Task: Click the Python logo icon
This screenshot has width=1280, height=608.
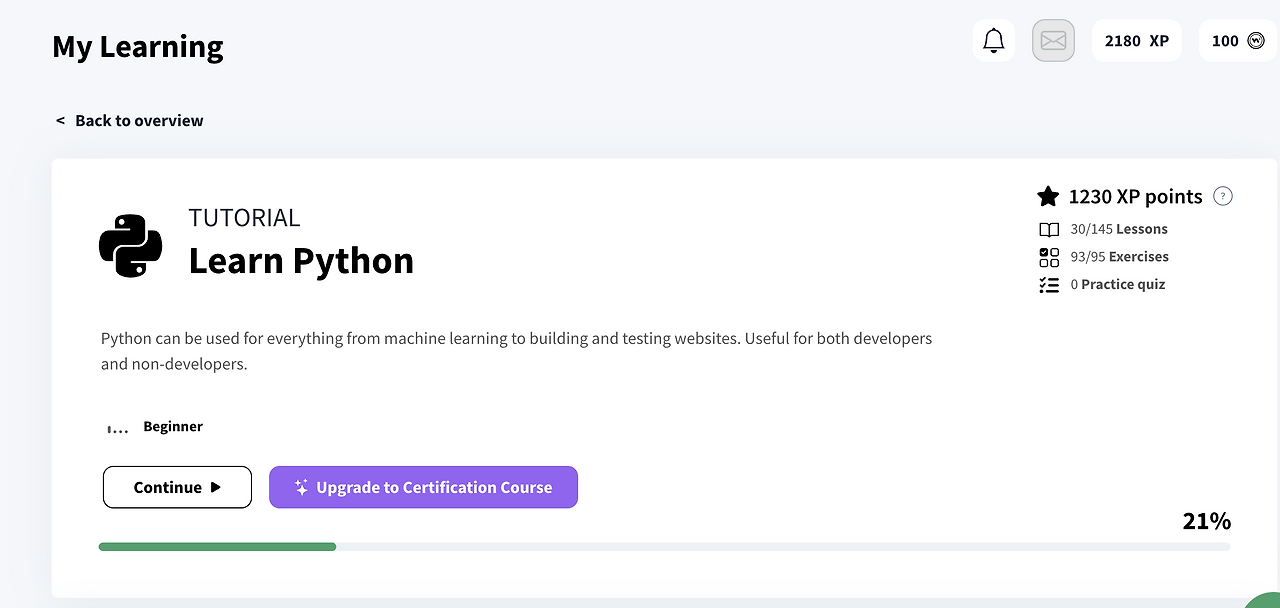Action: pyautogui.click(x=131, y=245)
